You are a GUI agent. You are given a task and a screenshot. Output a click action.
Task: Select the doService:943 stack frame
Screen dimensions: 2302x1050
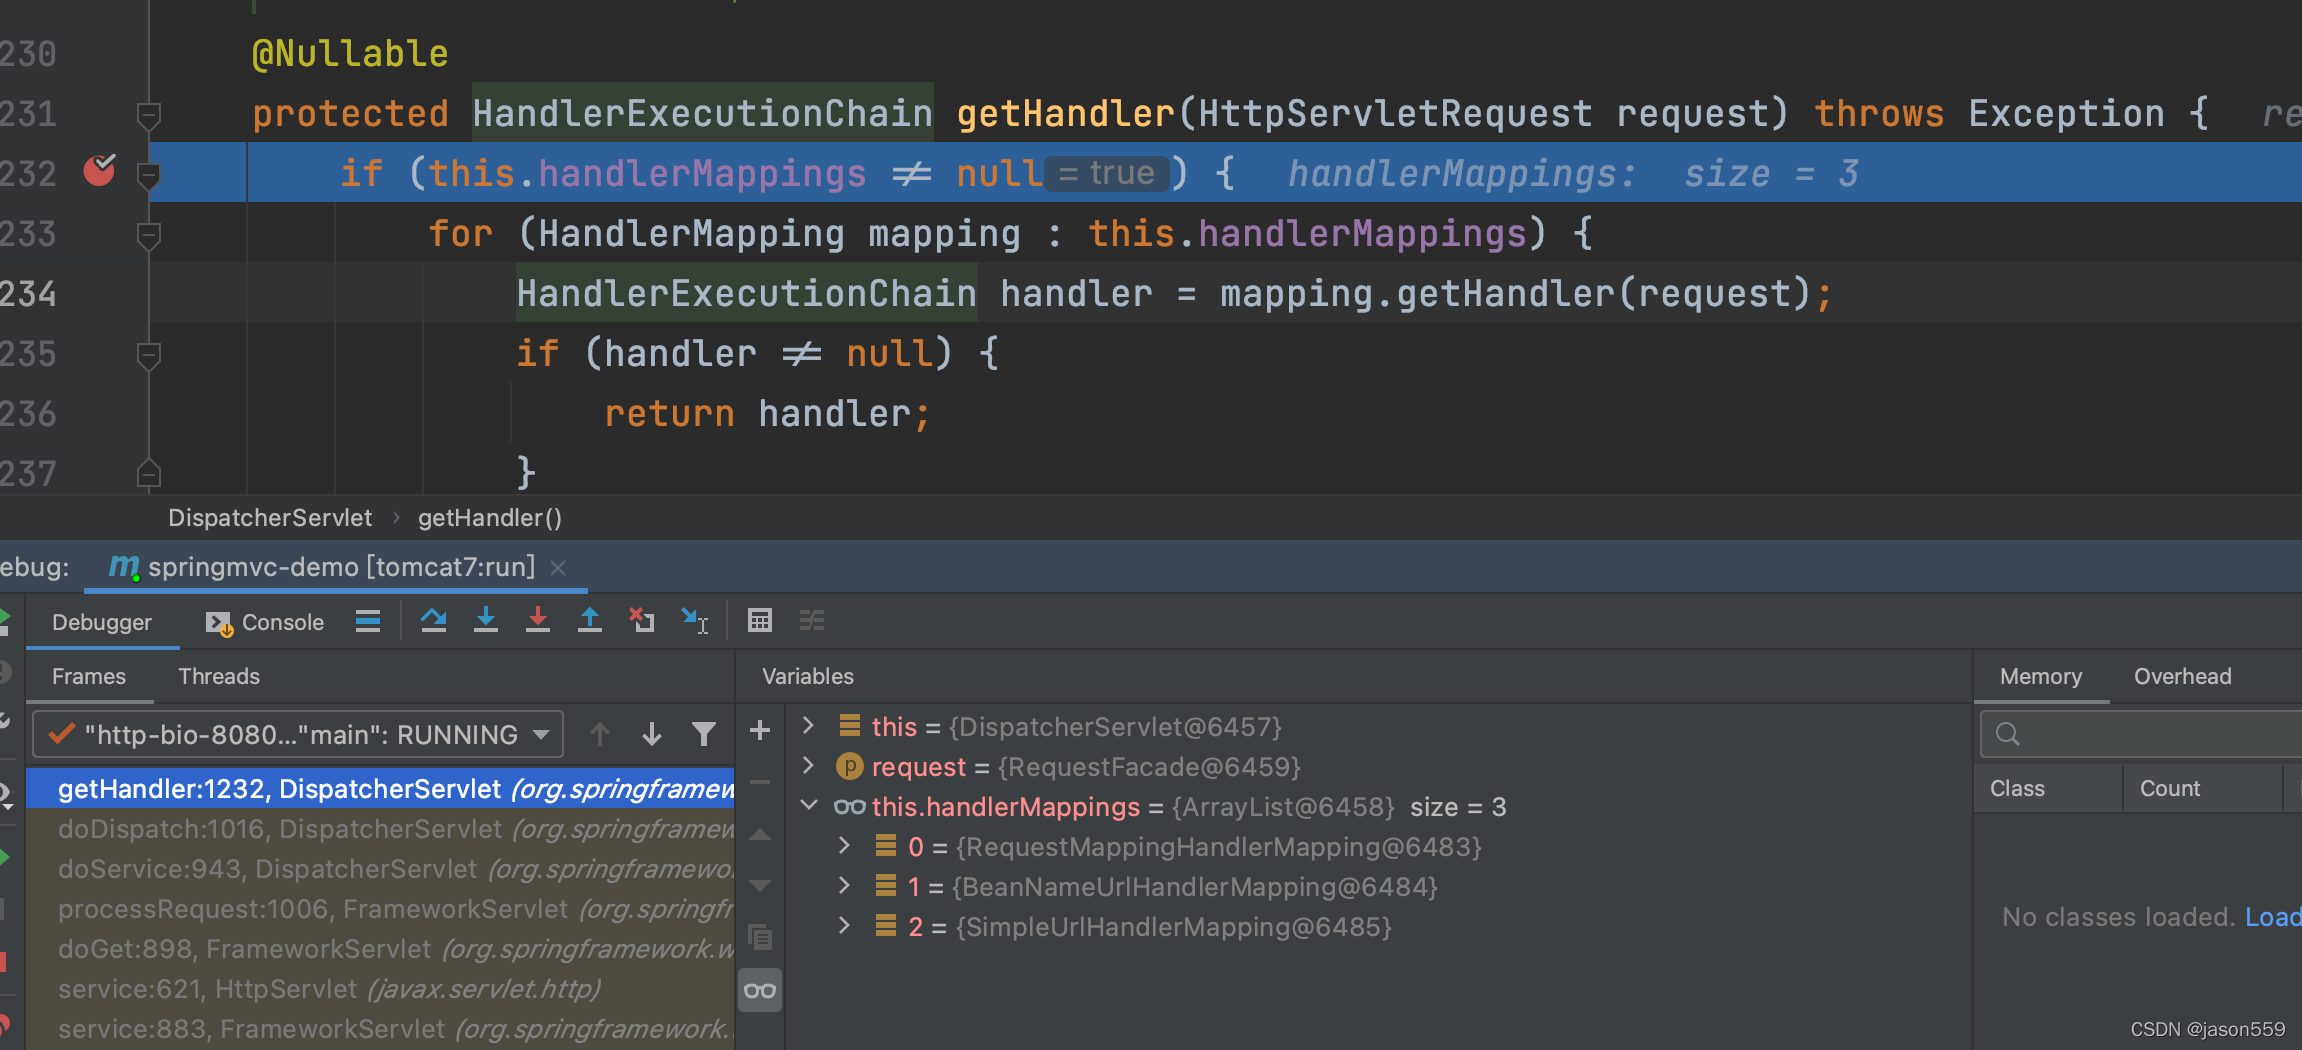click(x=380, y=869)
